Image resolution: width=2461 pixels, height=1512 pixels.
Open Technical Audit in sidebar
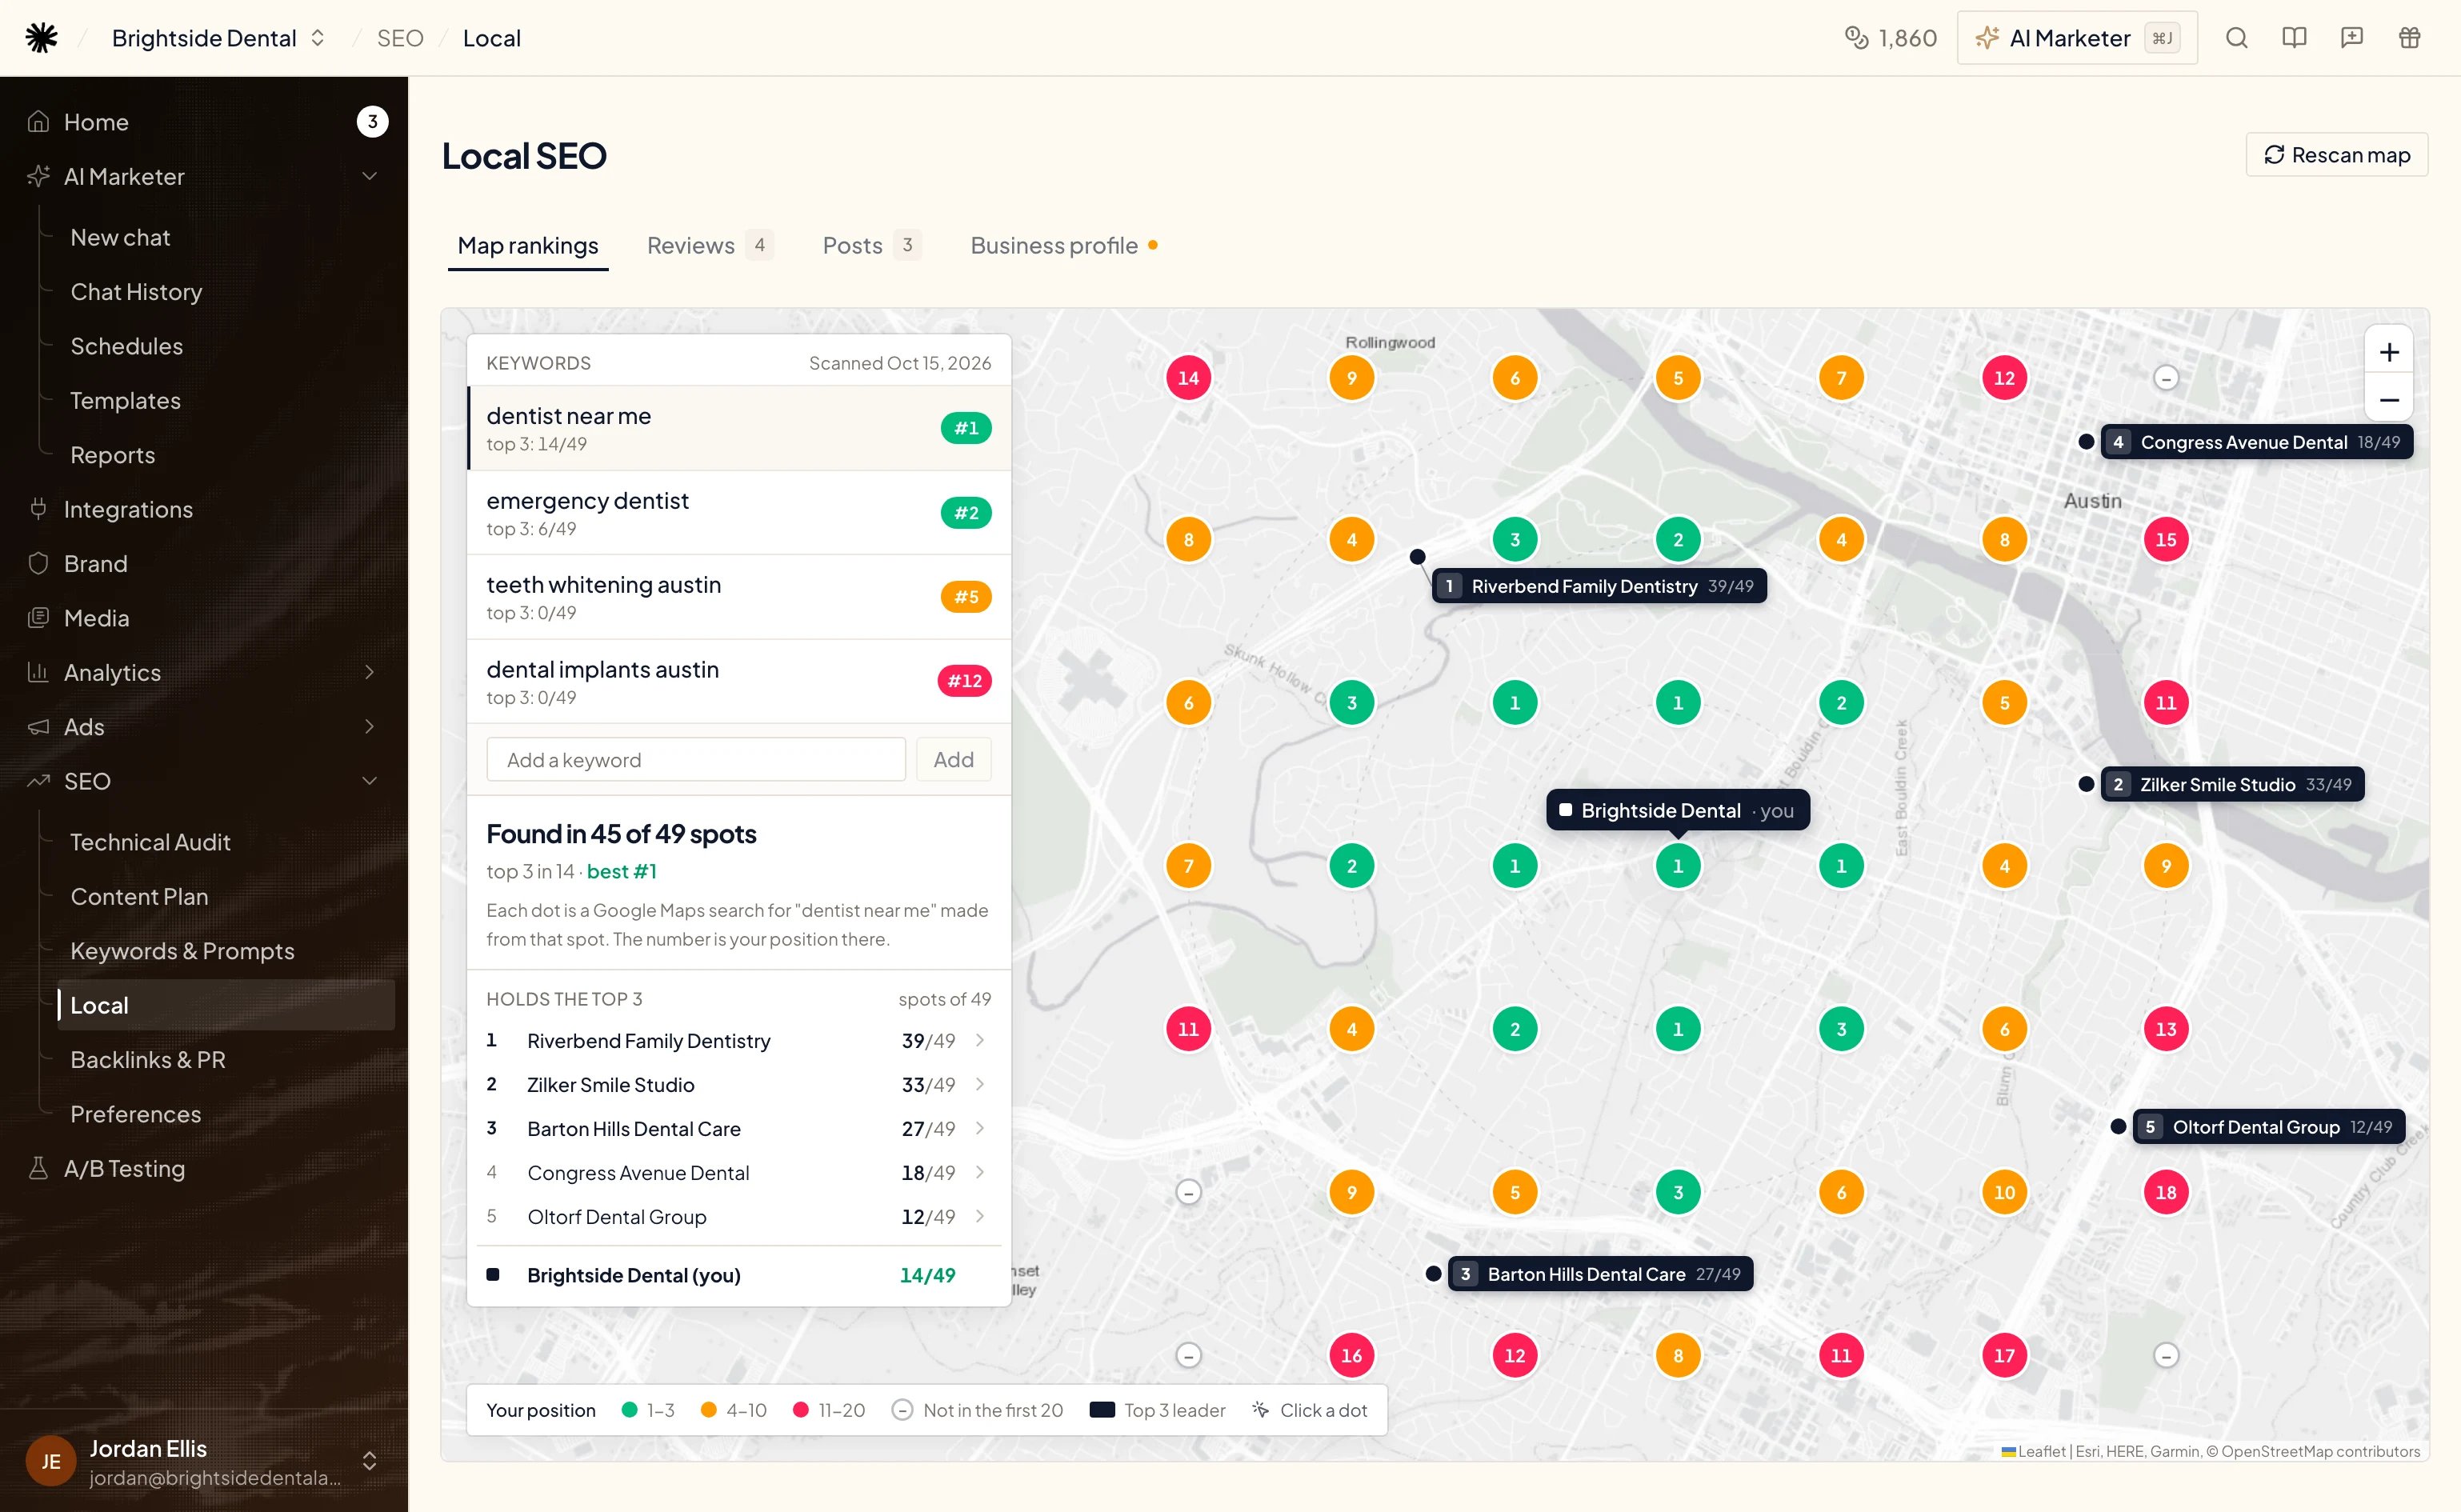tap(226, 842)
